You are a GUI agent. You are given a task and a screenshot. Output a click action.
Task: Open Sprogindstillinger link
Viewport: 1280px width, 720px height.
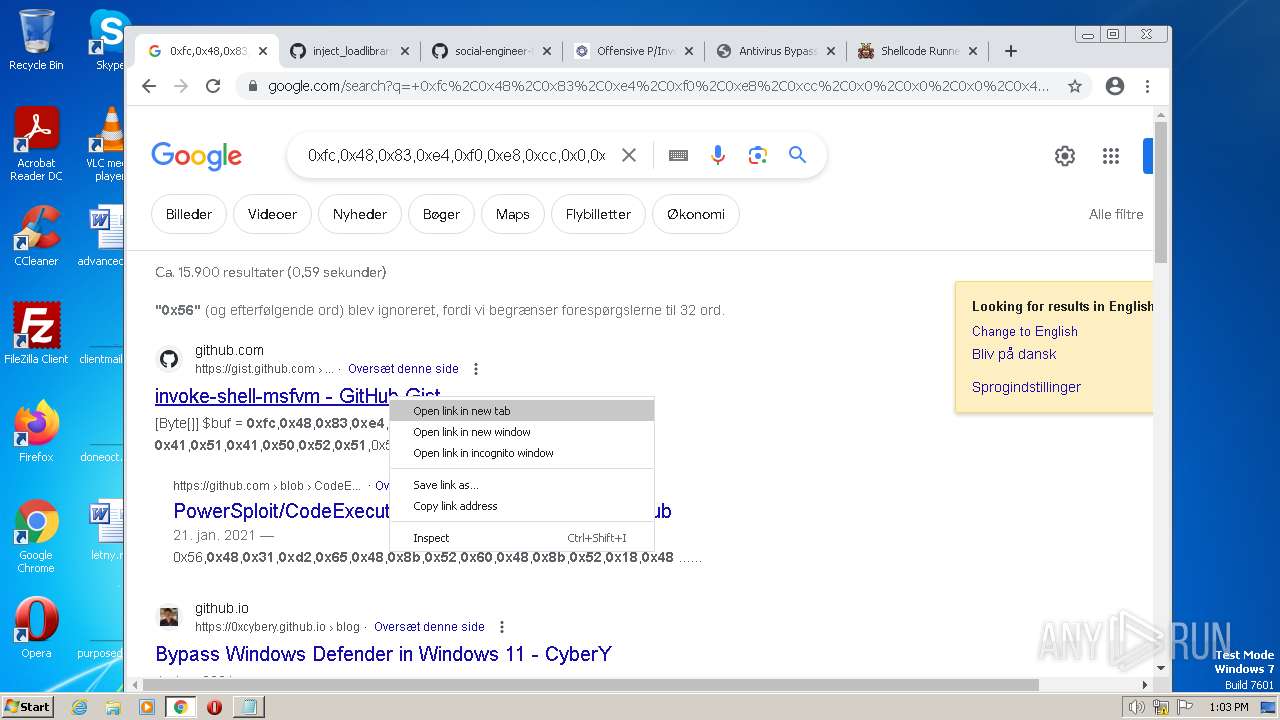1026,387
